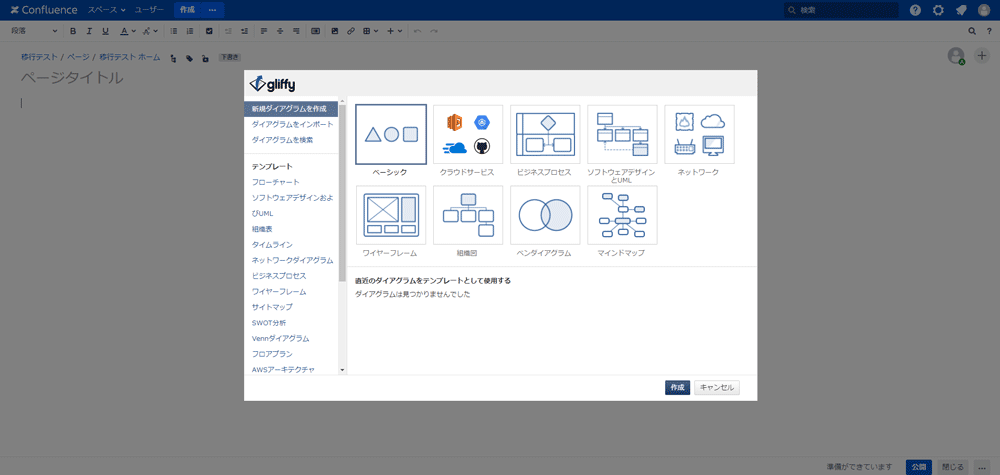Select the ベーシック diagram thumbnail
The width and height of the screenshot is (1000, 475).
tap(391, 135)
